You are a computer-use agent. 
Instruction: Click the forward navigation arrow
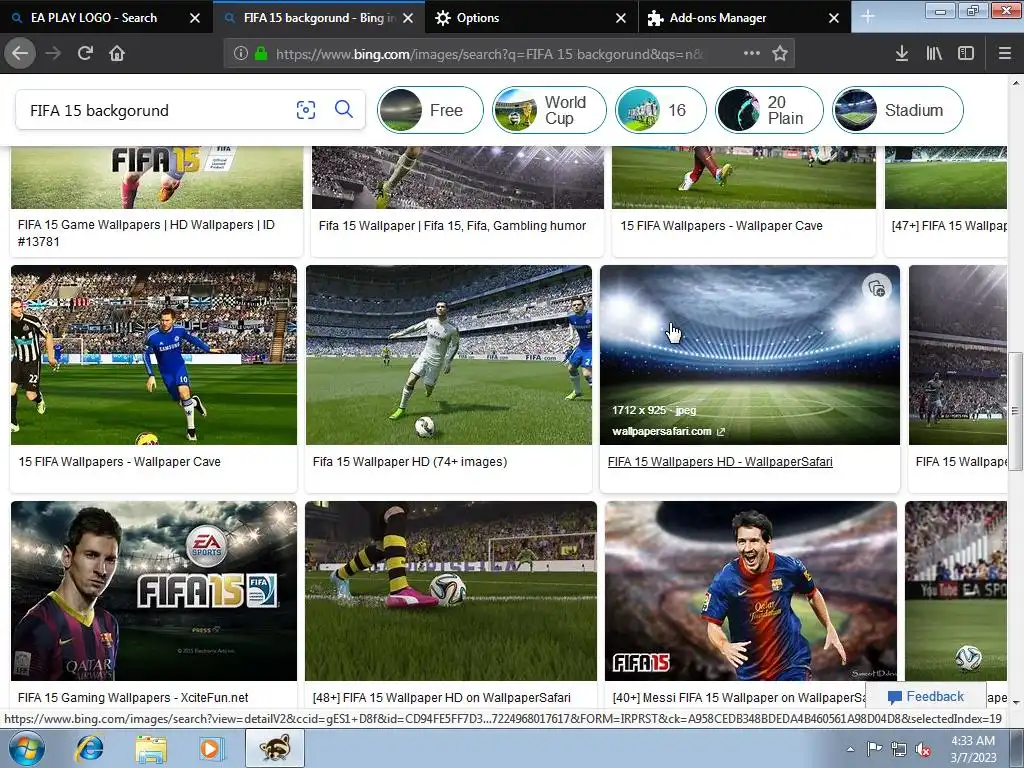pos(53,54)
